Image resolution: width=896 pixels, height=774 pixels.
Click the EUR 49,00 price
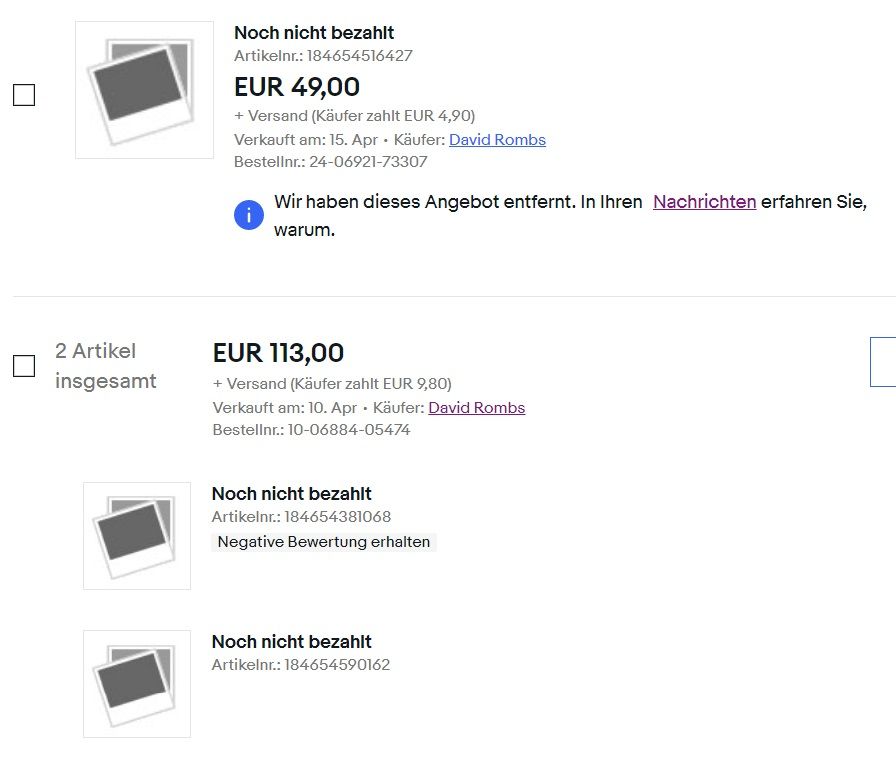[x=297, y=87]
